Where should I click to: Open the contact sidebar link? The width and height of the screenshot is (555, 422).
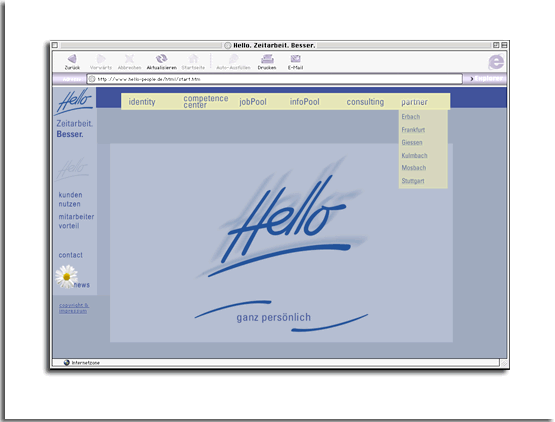point(70,255)
